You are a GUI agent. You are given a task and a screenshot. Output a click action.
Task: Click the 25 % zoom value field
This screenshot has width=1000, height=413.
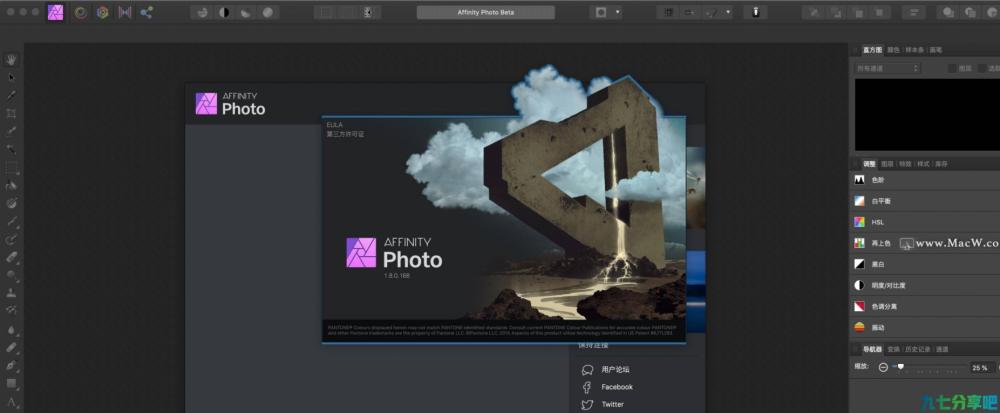(x=980, y=368)
